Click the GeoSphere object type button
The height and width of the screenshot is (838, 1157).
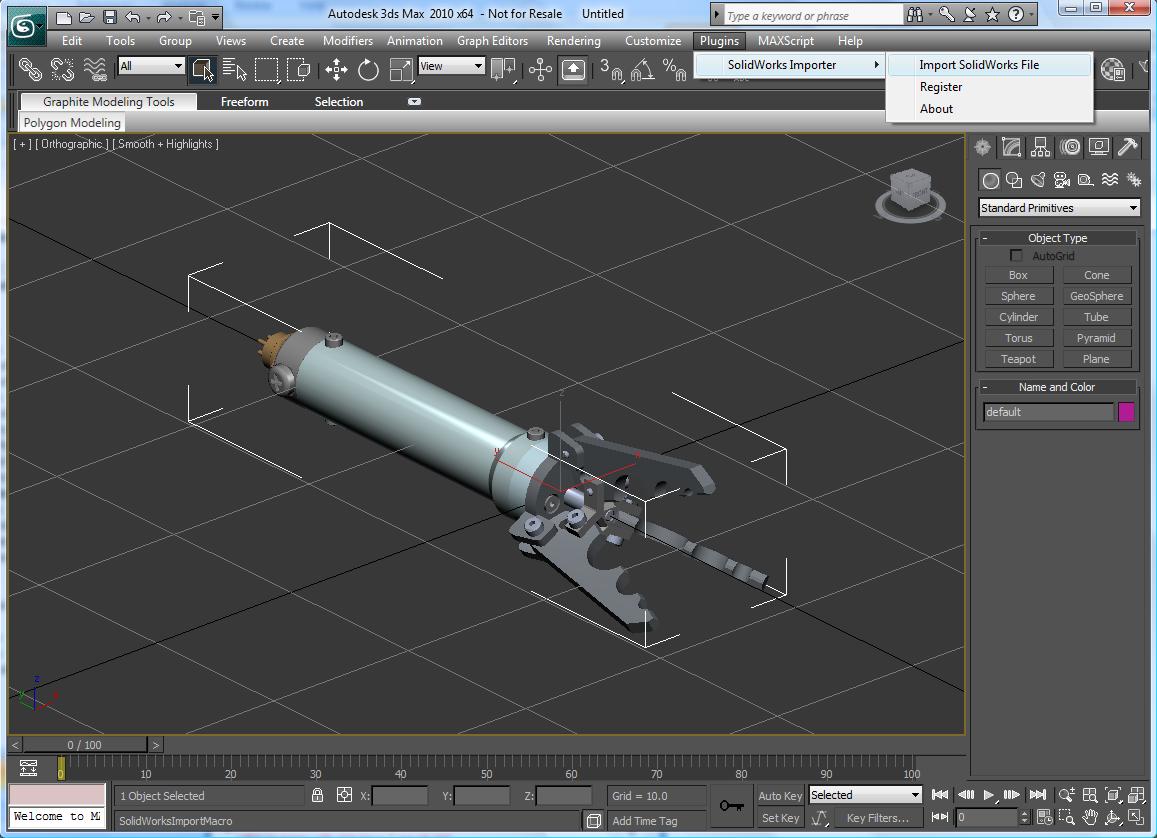(1096, 296)
